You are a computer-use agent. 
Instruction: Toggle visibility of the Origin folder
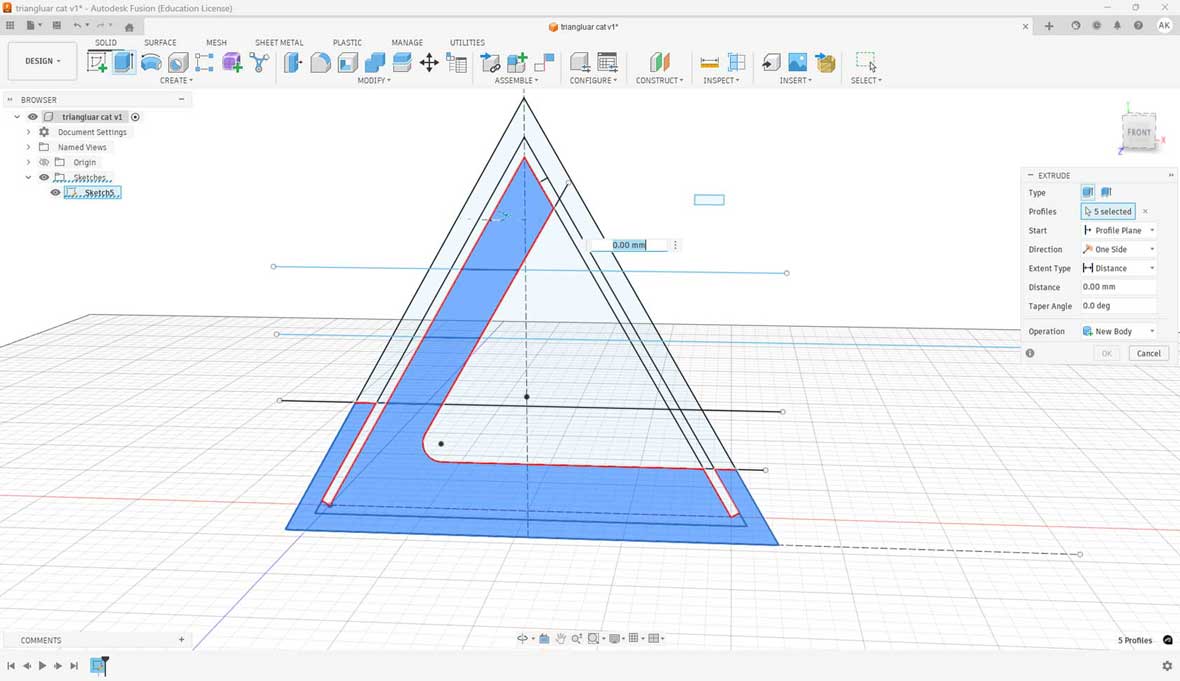[x=44, y=161]
